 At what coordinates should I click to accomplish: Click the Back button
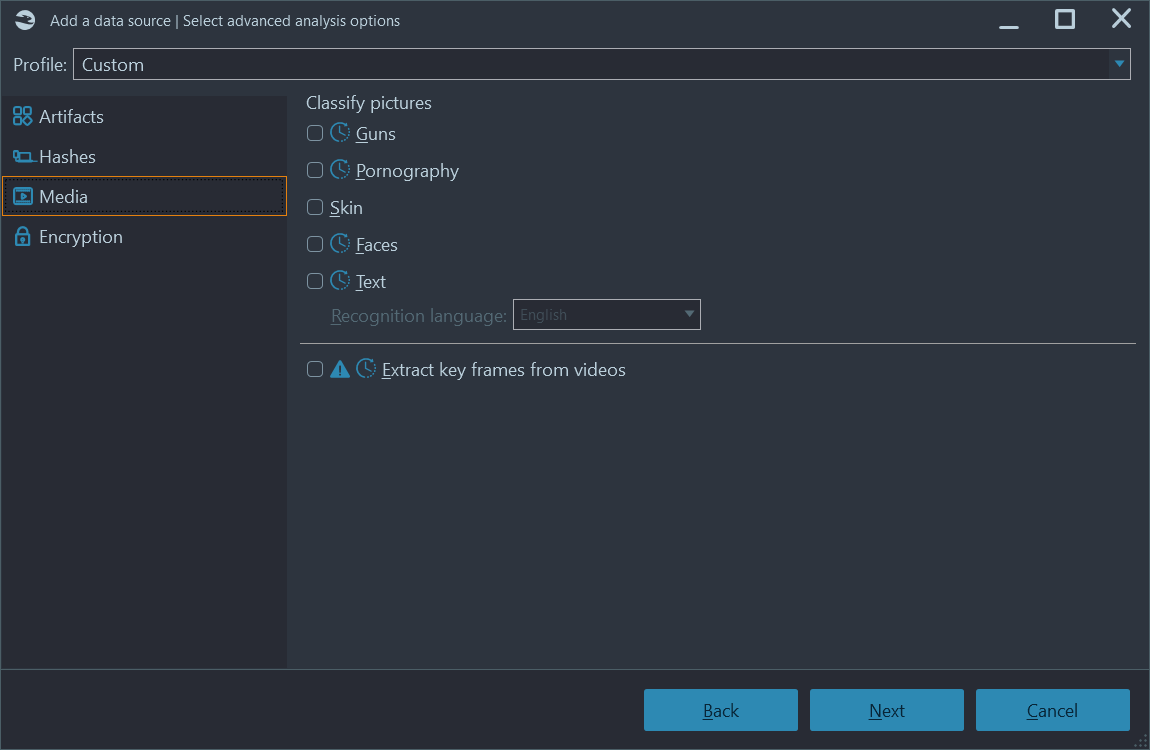(x=721, y=710)
